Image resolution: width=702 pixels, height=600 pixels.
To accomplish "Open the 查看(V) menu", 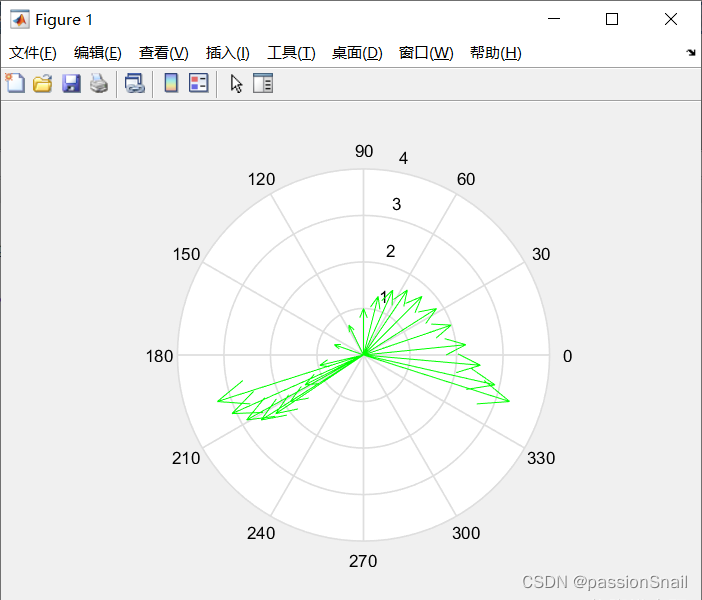I will point(163,53).
